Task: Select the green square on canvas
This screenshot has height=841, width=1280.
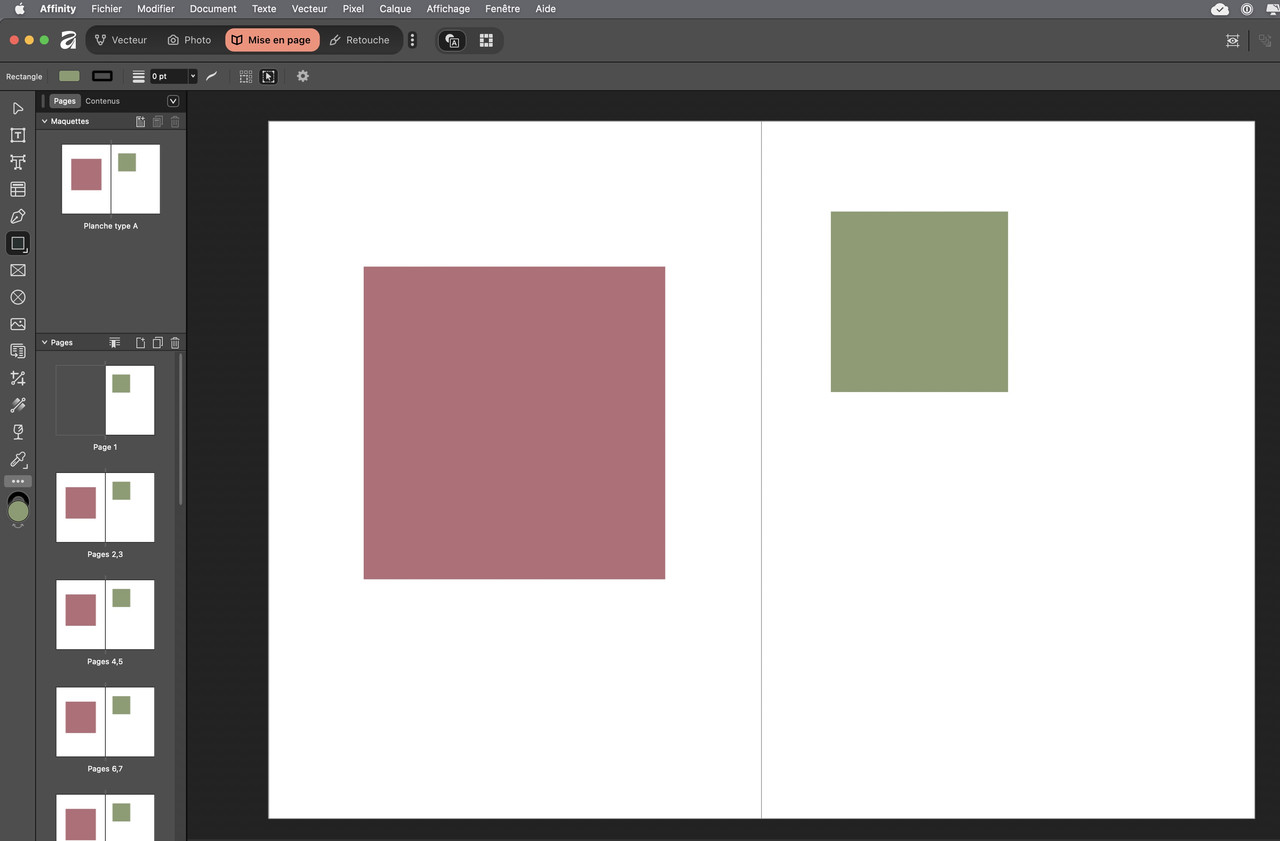Action: (x=919, y=301)
